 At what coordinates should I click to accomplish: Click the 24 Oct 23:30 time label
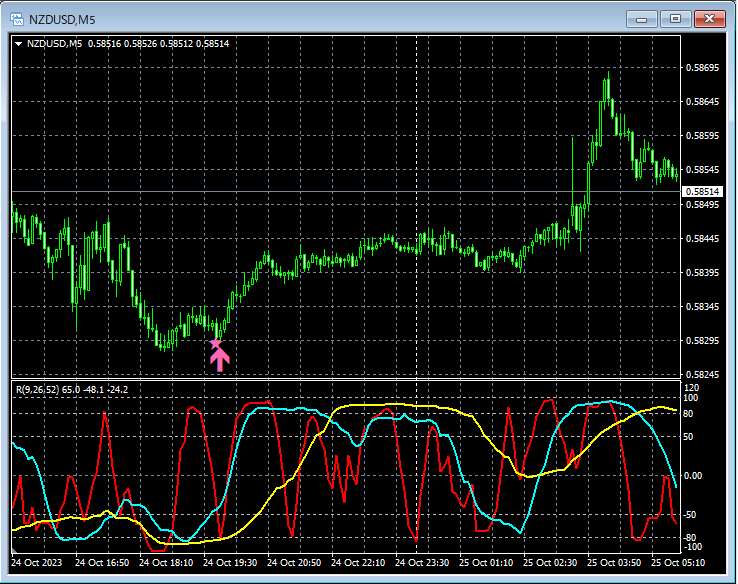click(x=422, y=563)
